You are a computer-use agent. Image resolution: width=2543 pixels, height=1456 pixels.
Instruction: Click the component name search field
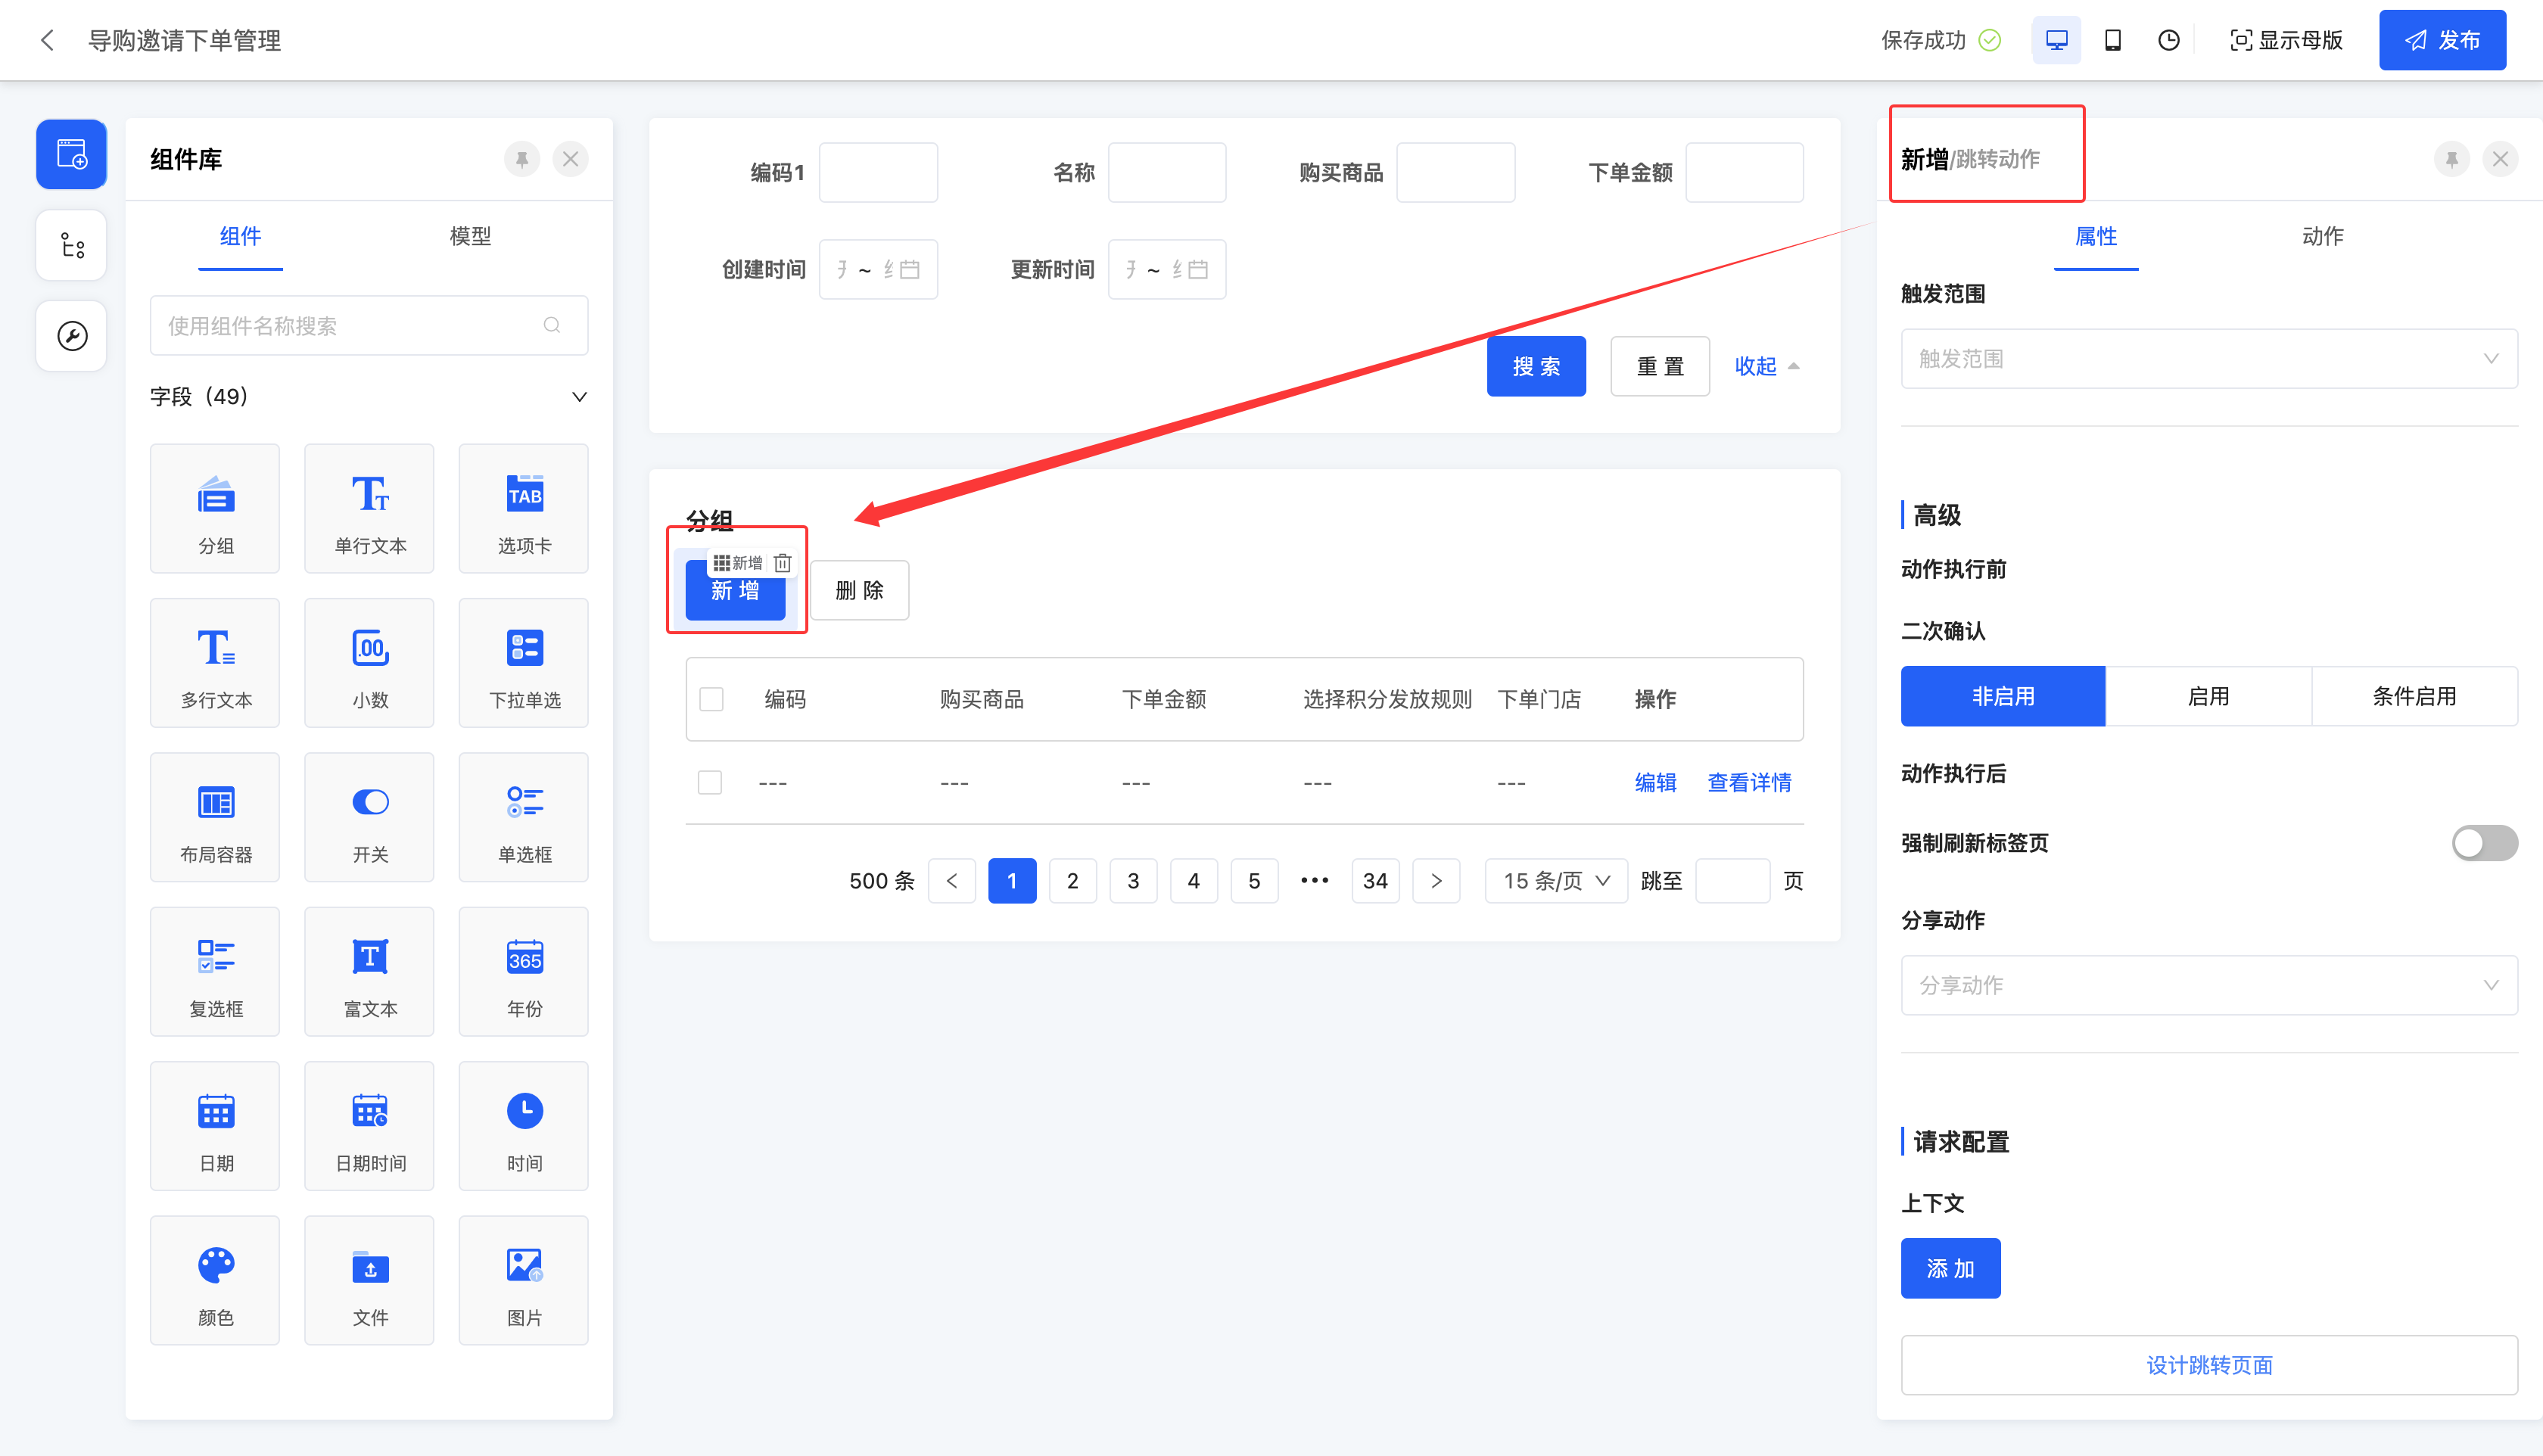coord(350,325)
